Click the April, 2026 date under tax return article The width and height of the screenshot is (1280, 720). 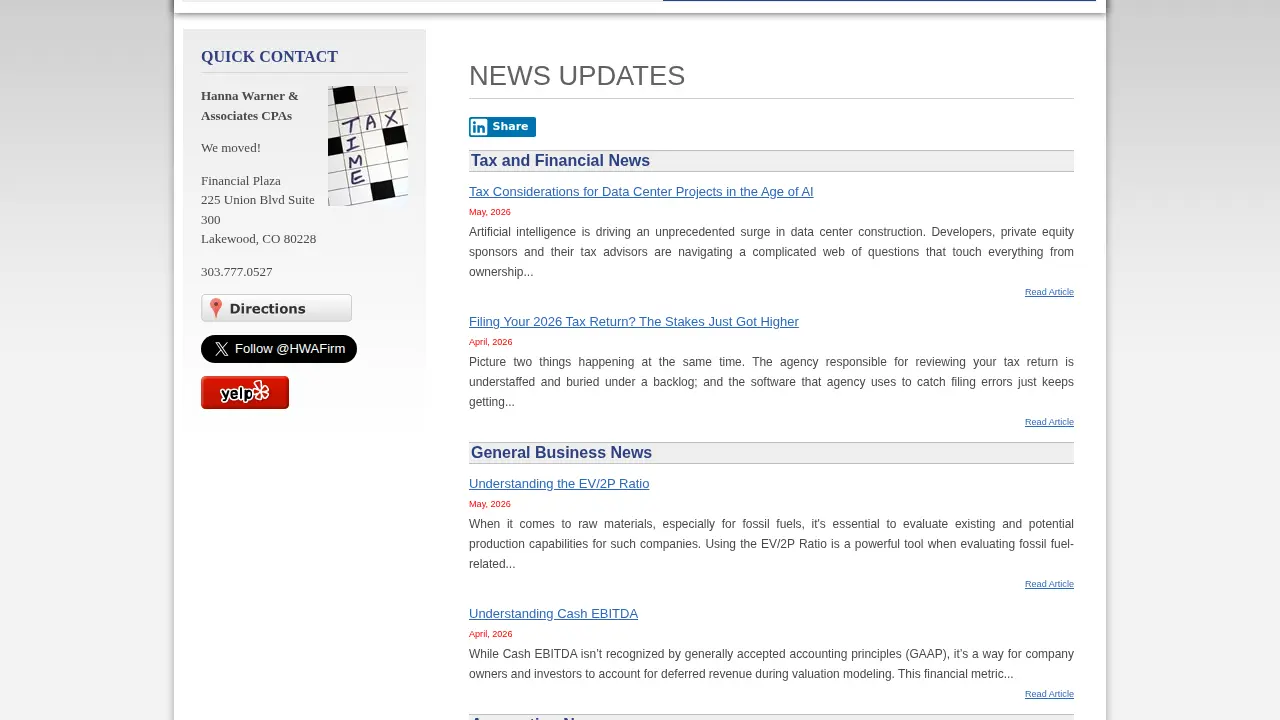pyautogui.click(x=490, y=342)
